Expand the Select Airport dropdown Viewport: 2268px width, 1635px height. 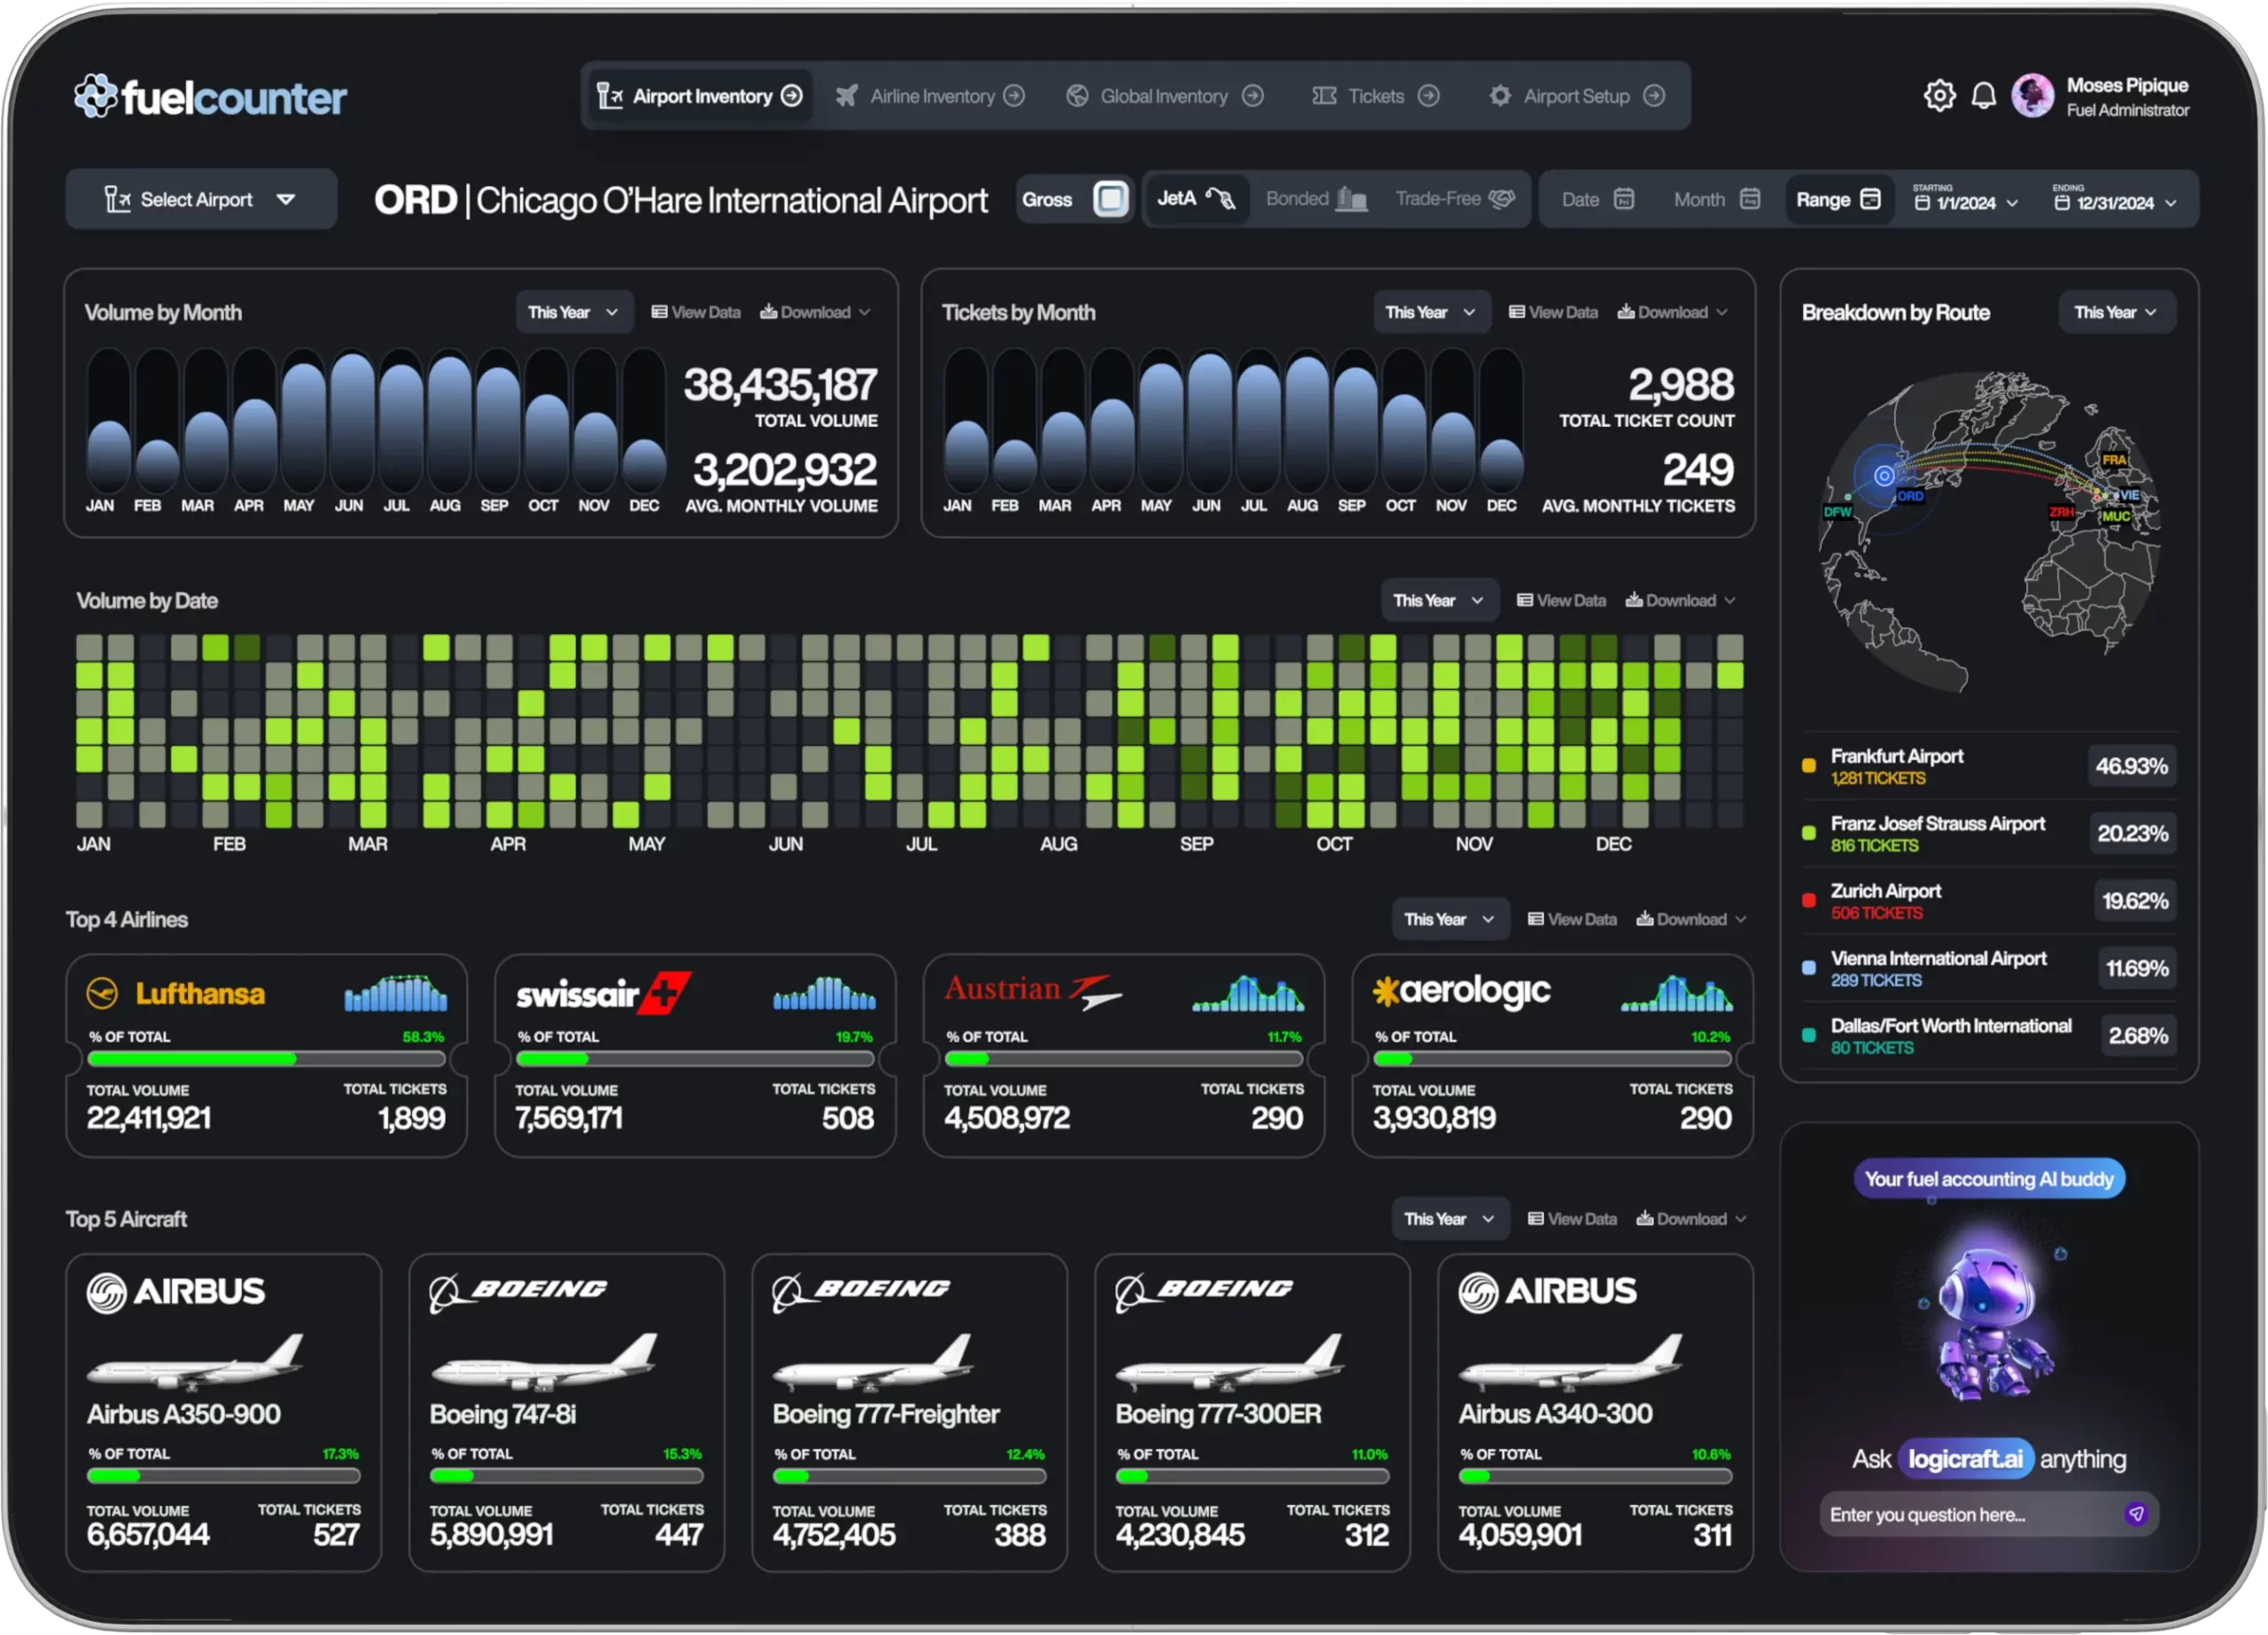201,199
